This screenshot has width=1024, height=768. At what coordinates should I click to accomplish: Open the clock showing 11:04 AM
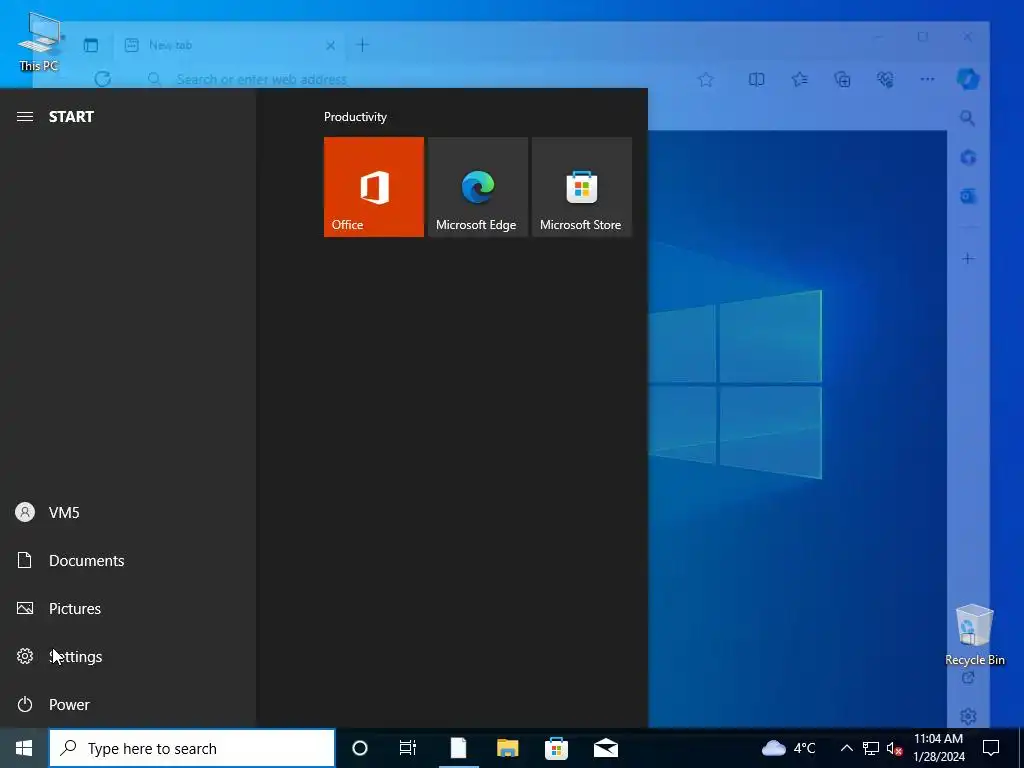point(938,748)
